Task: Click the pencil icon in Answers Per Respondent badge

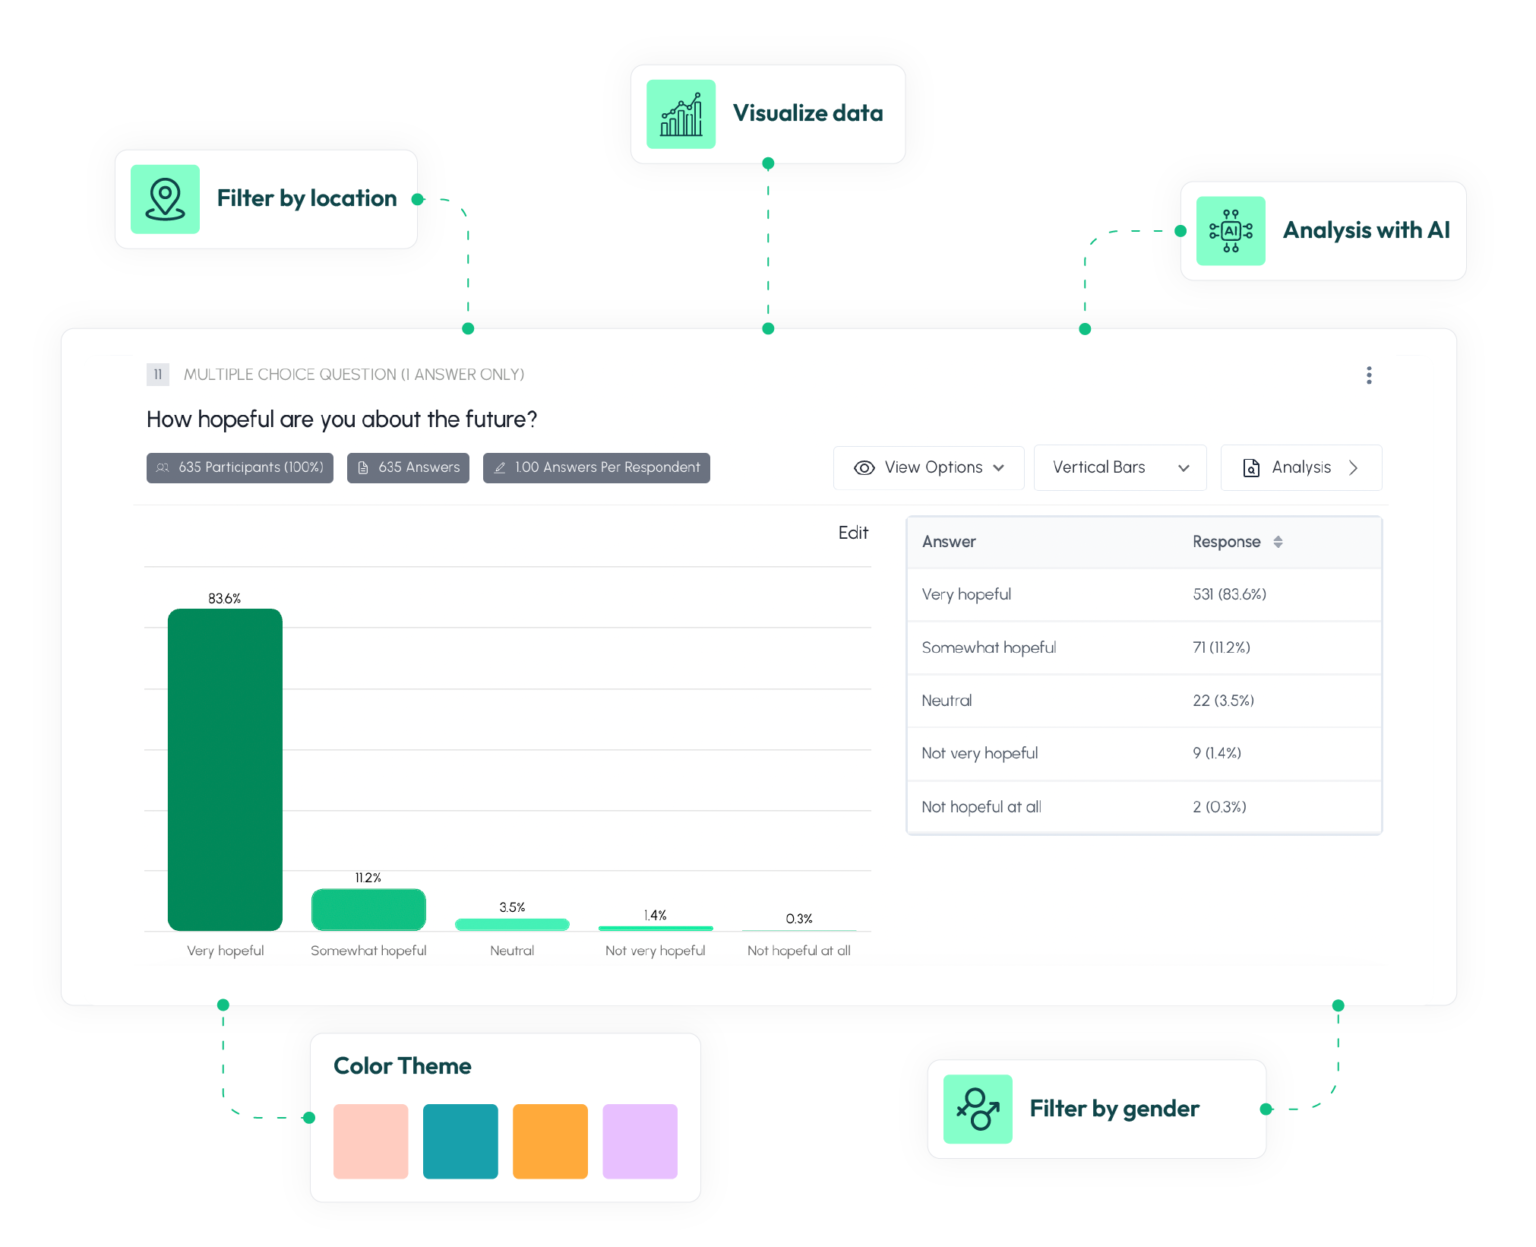Action: click(x=500, y=468)
